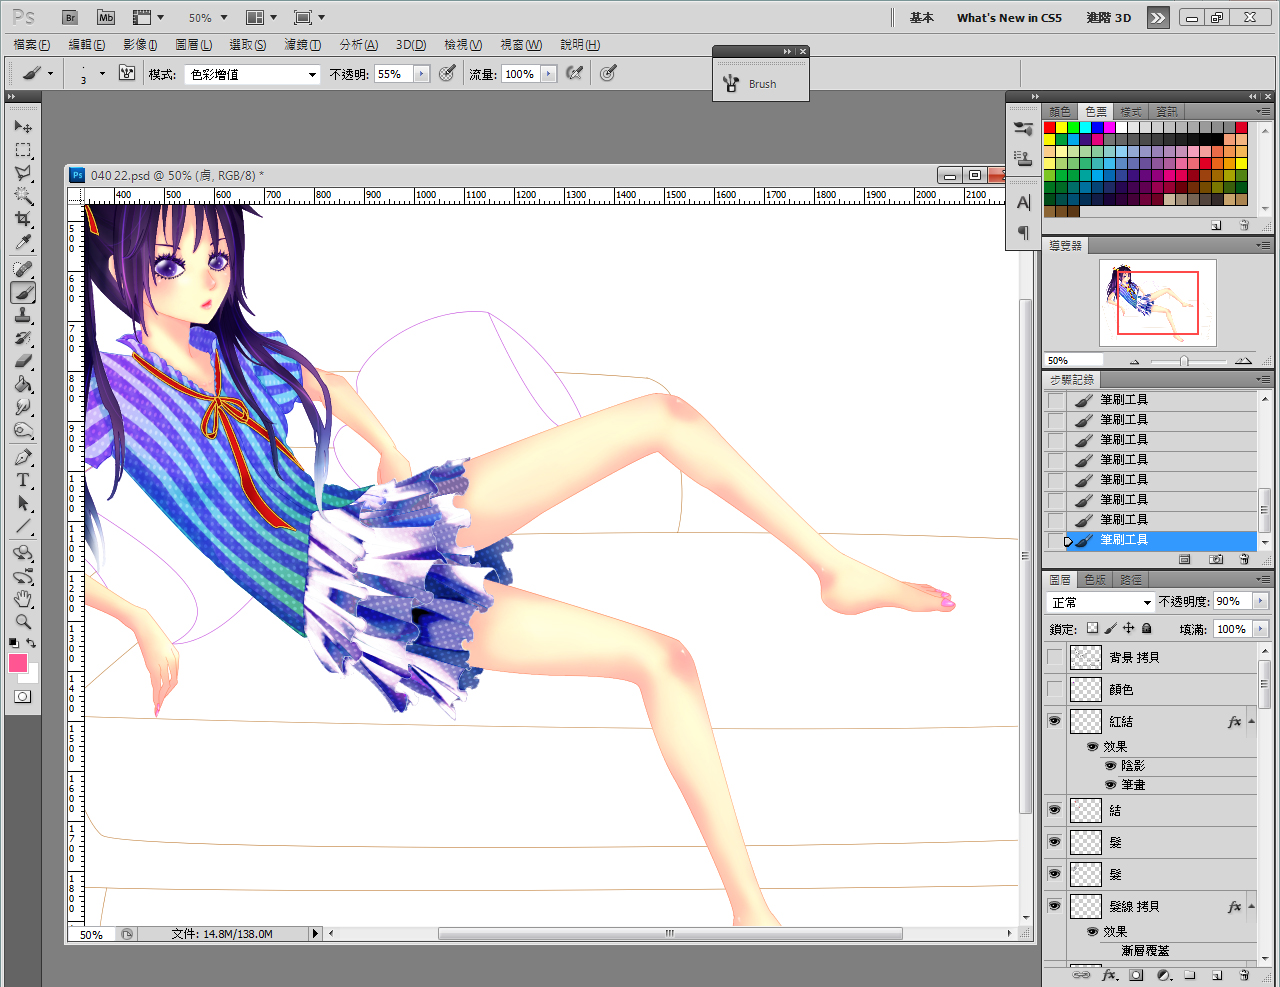The image size is (1280, 987).
Task: Switch to the 路徑 tab
Action: coord(1131,580)
